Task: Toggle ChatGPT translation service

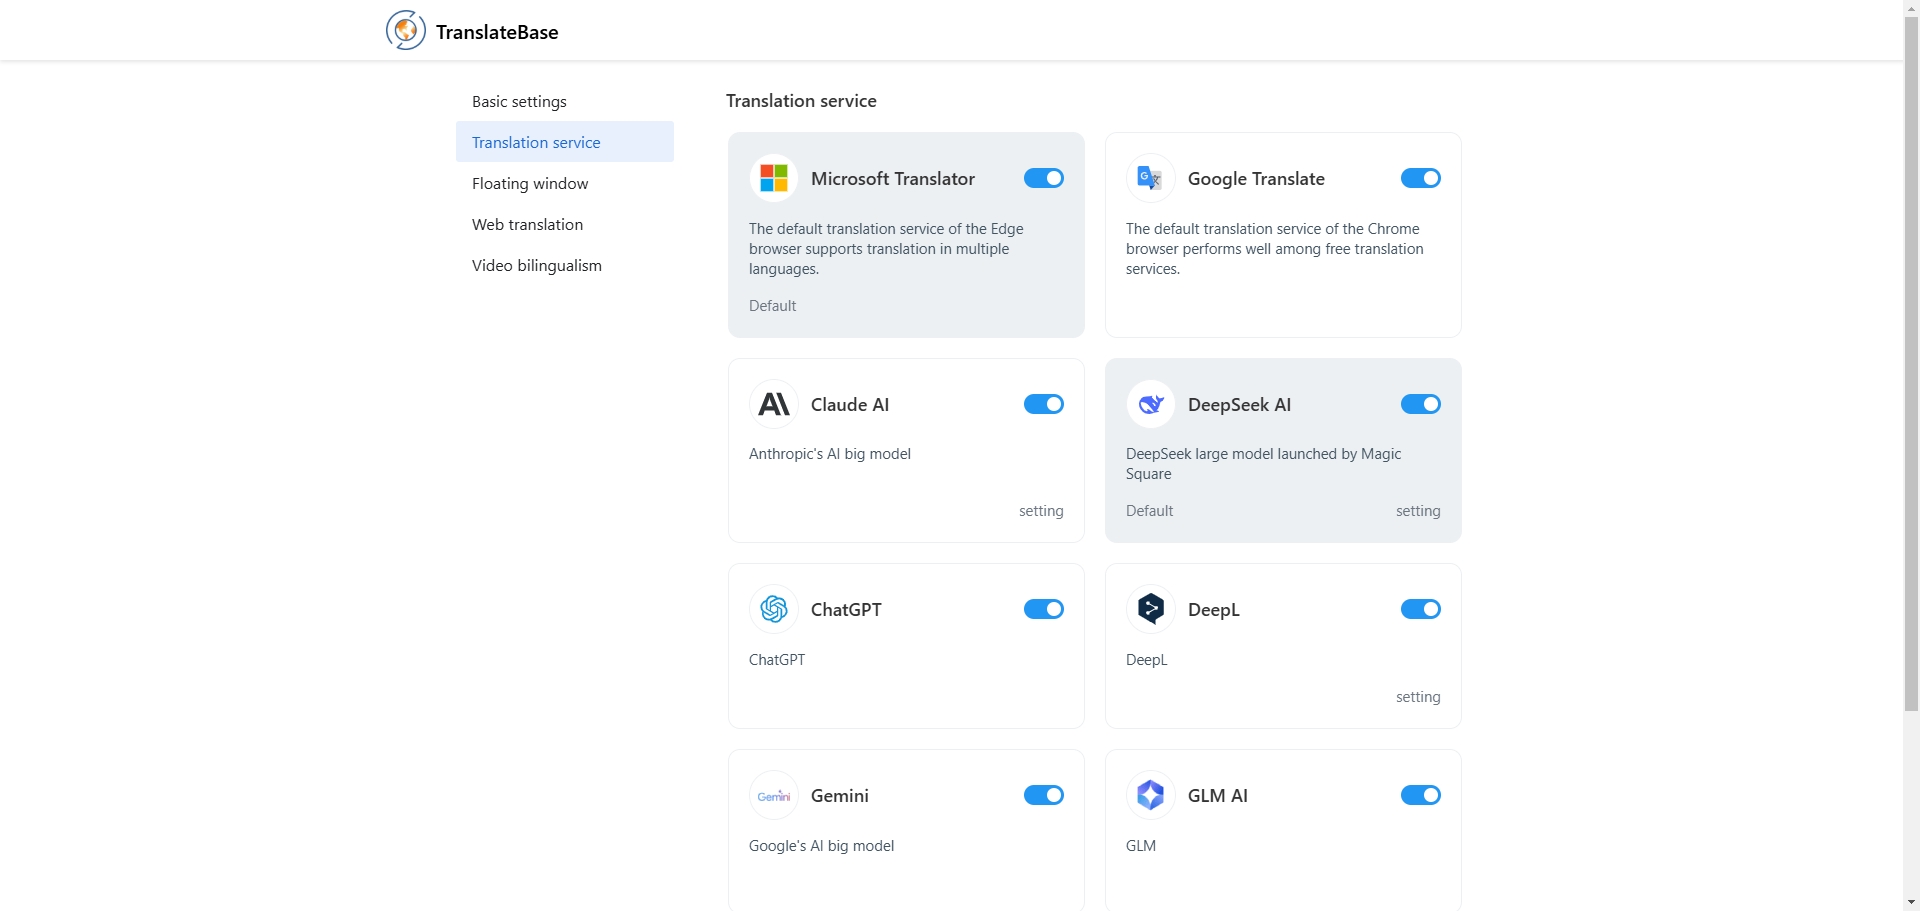Action: [1043, 609]
